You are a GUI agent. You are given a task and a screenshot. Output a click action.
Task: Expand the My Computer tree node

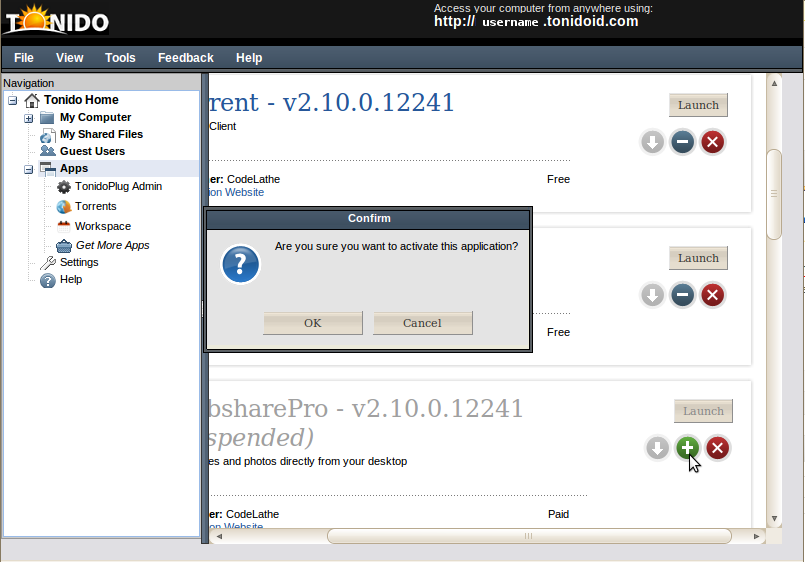[29, 118]
